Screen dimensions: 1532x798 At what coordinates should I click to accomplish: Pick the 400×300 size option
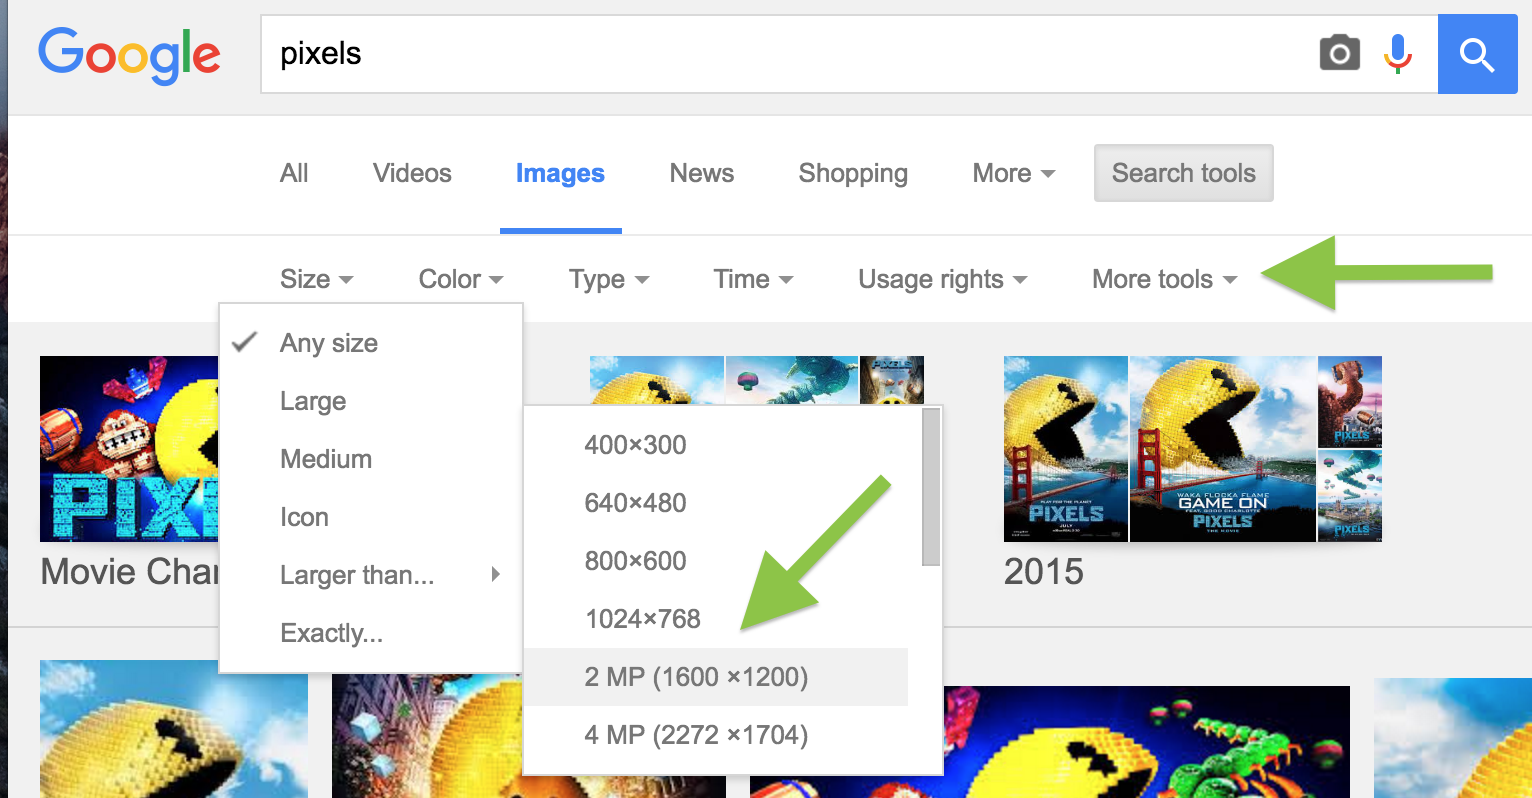point(716,445)
